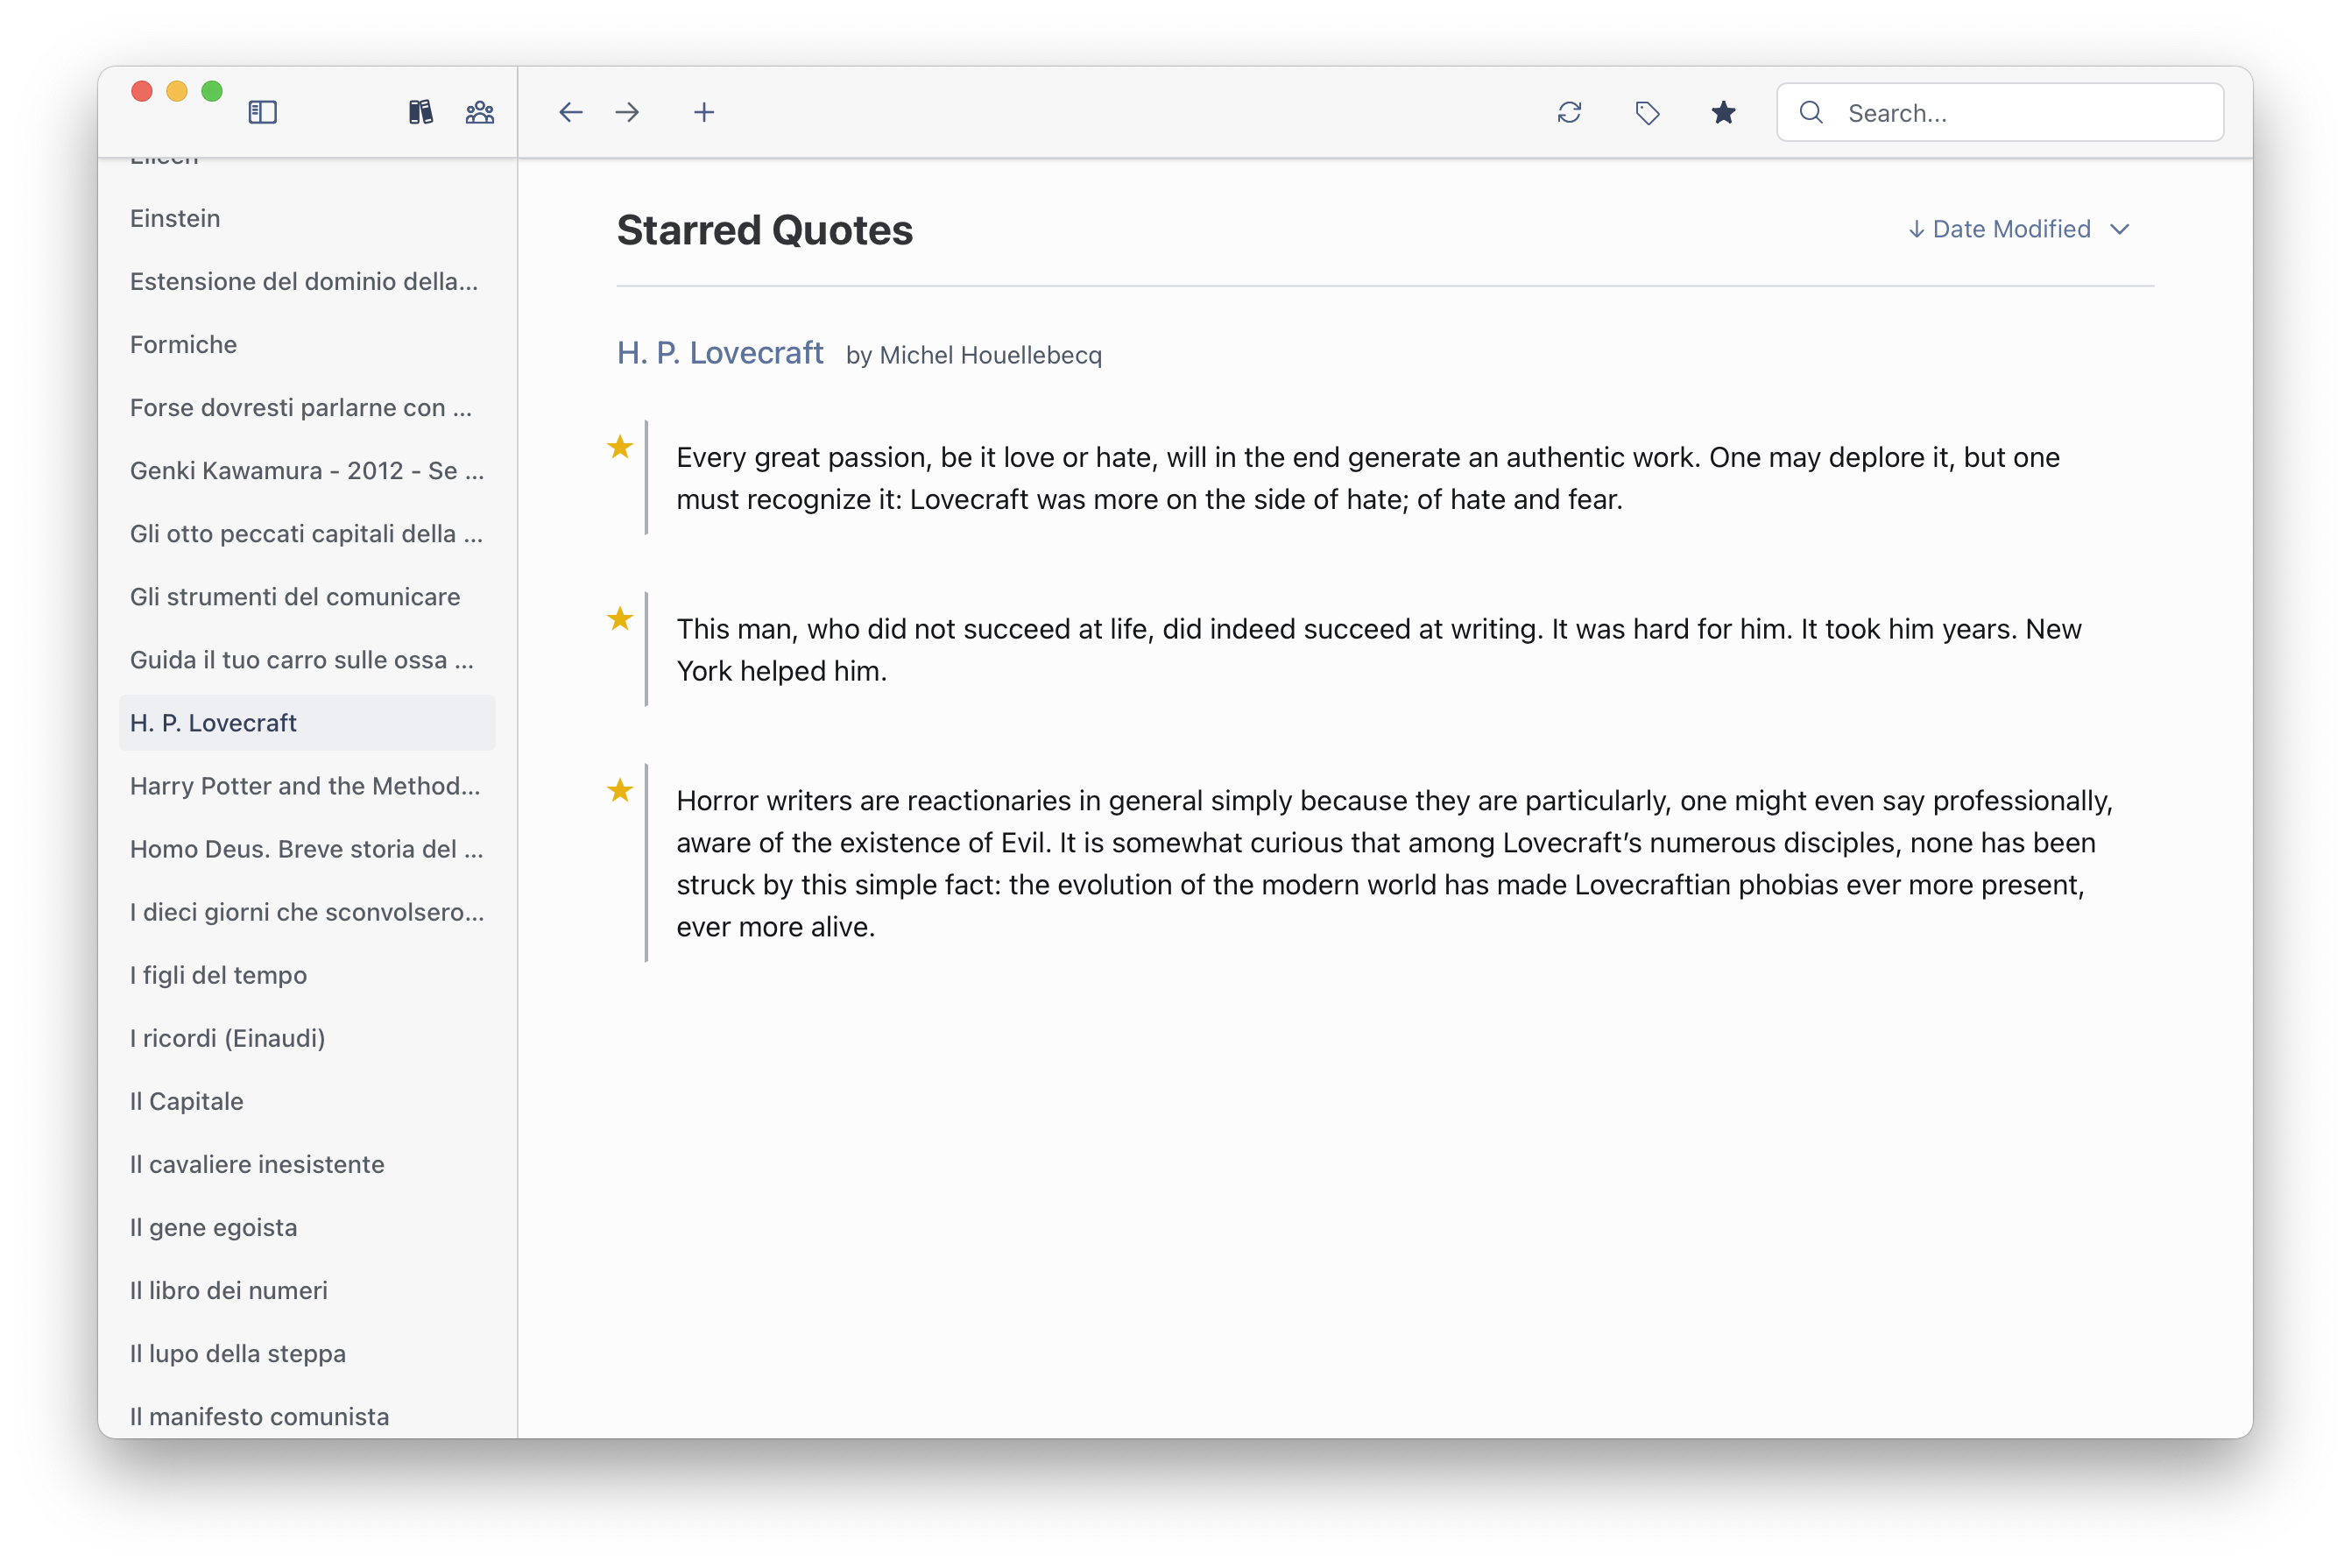The width and height of the screenshot is (2351, 1568).
Task: Go forward with the right arrow
Action: coord(627,112)
